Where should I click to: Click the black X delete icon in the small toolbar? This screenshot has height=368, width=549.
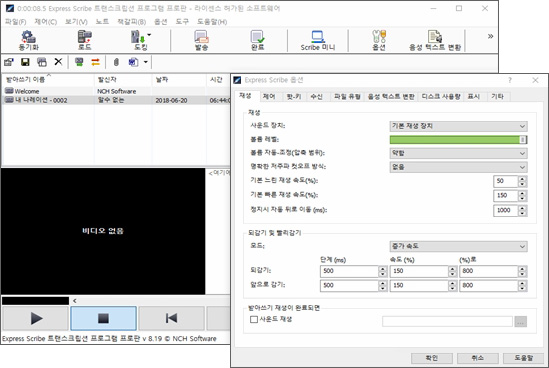(58, 62)
